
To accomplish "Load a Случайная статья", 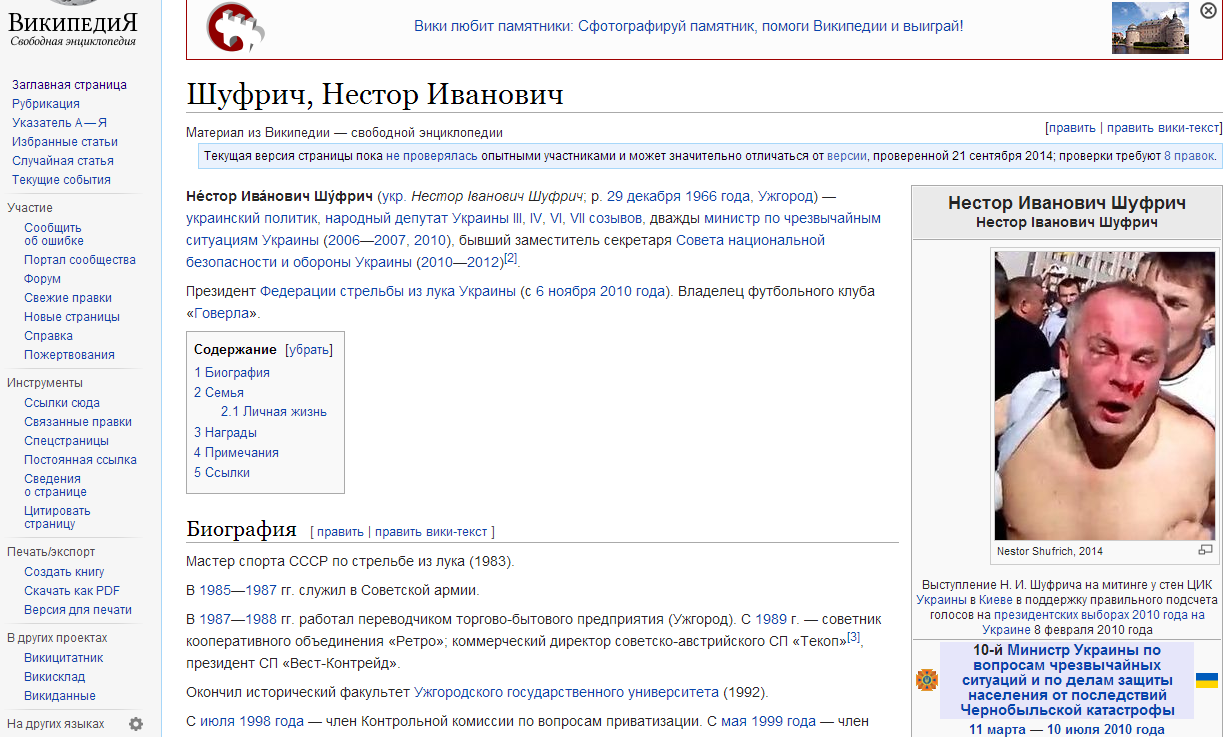I will click(x=63, y=161).
